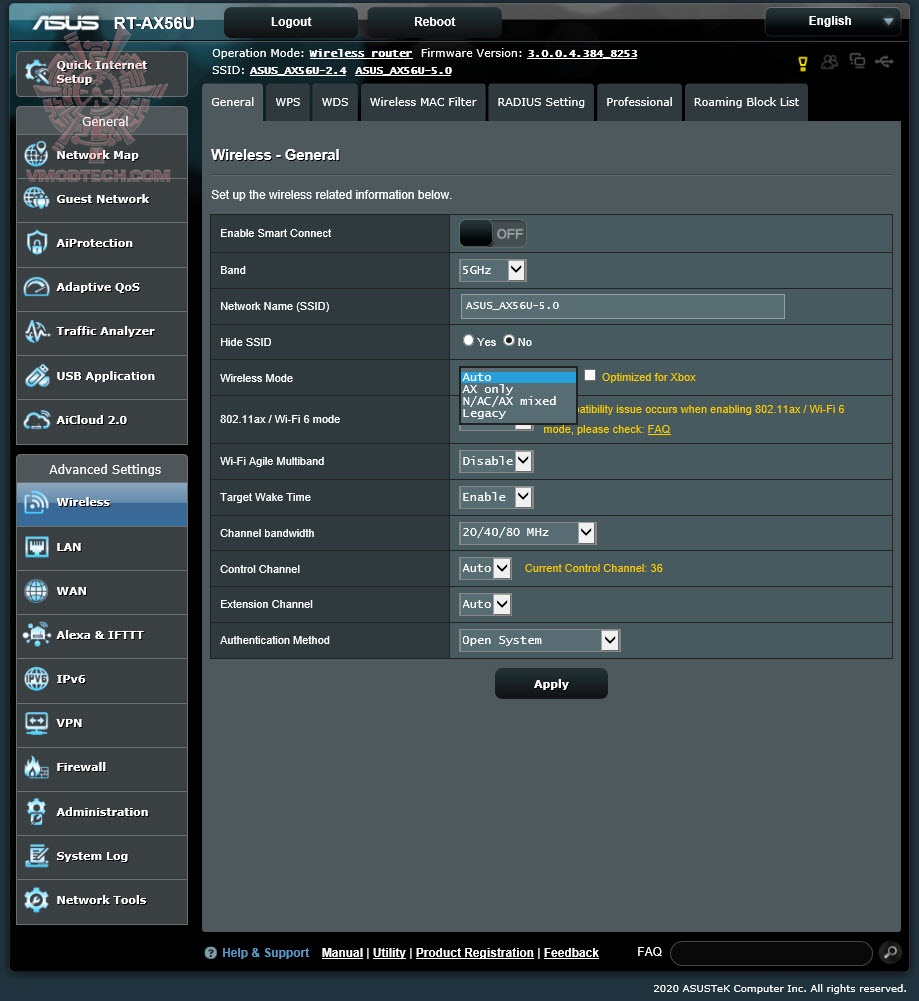Switch to the Wireless MAC Filter tab

[423, 102]
